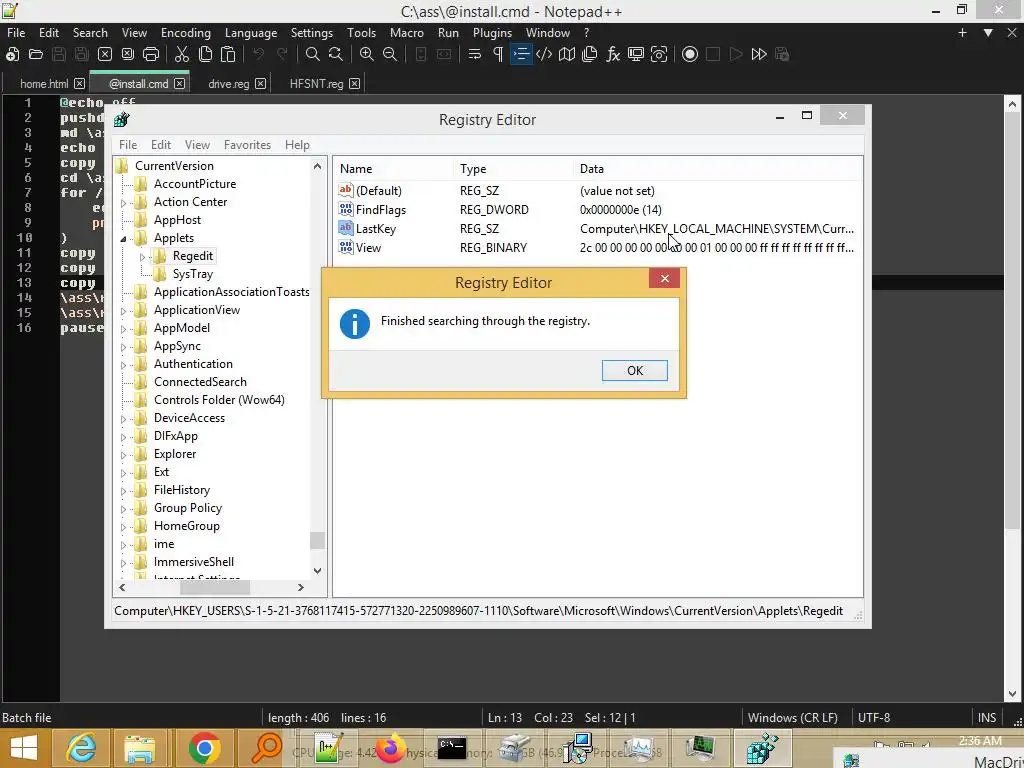Toggle Show All Characters pilcrow icon
Screen dimensions: 1024x768
498,54
